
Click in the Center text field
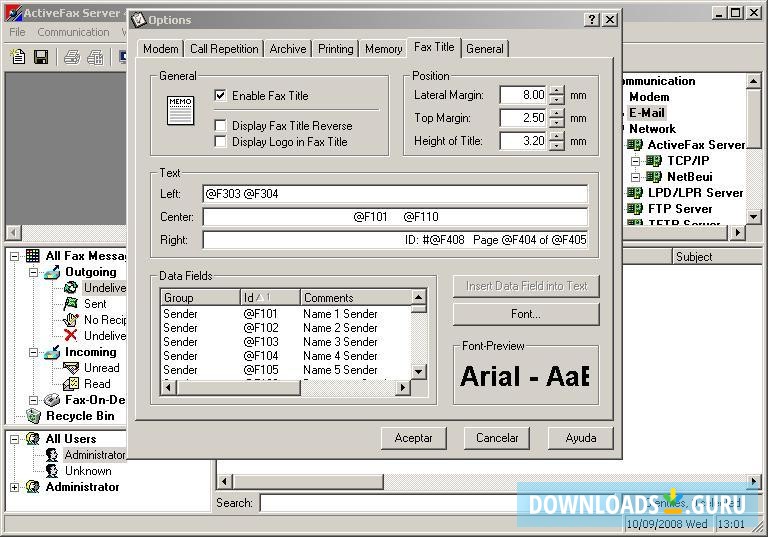(395, 217)
